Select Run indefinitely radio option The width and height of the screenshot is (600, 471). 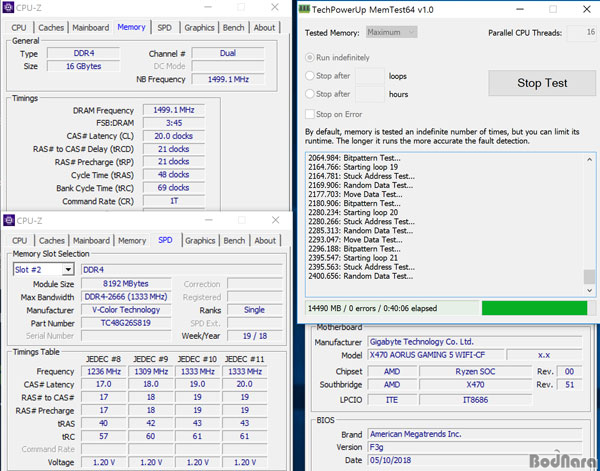point(310,58)
